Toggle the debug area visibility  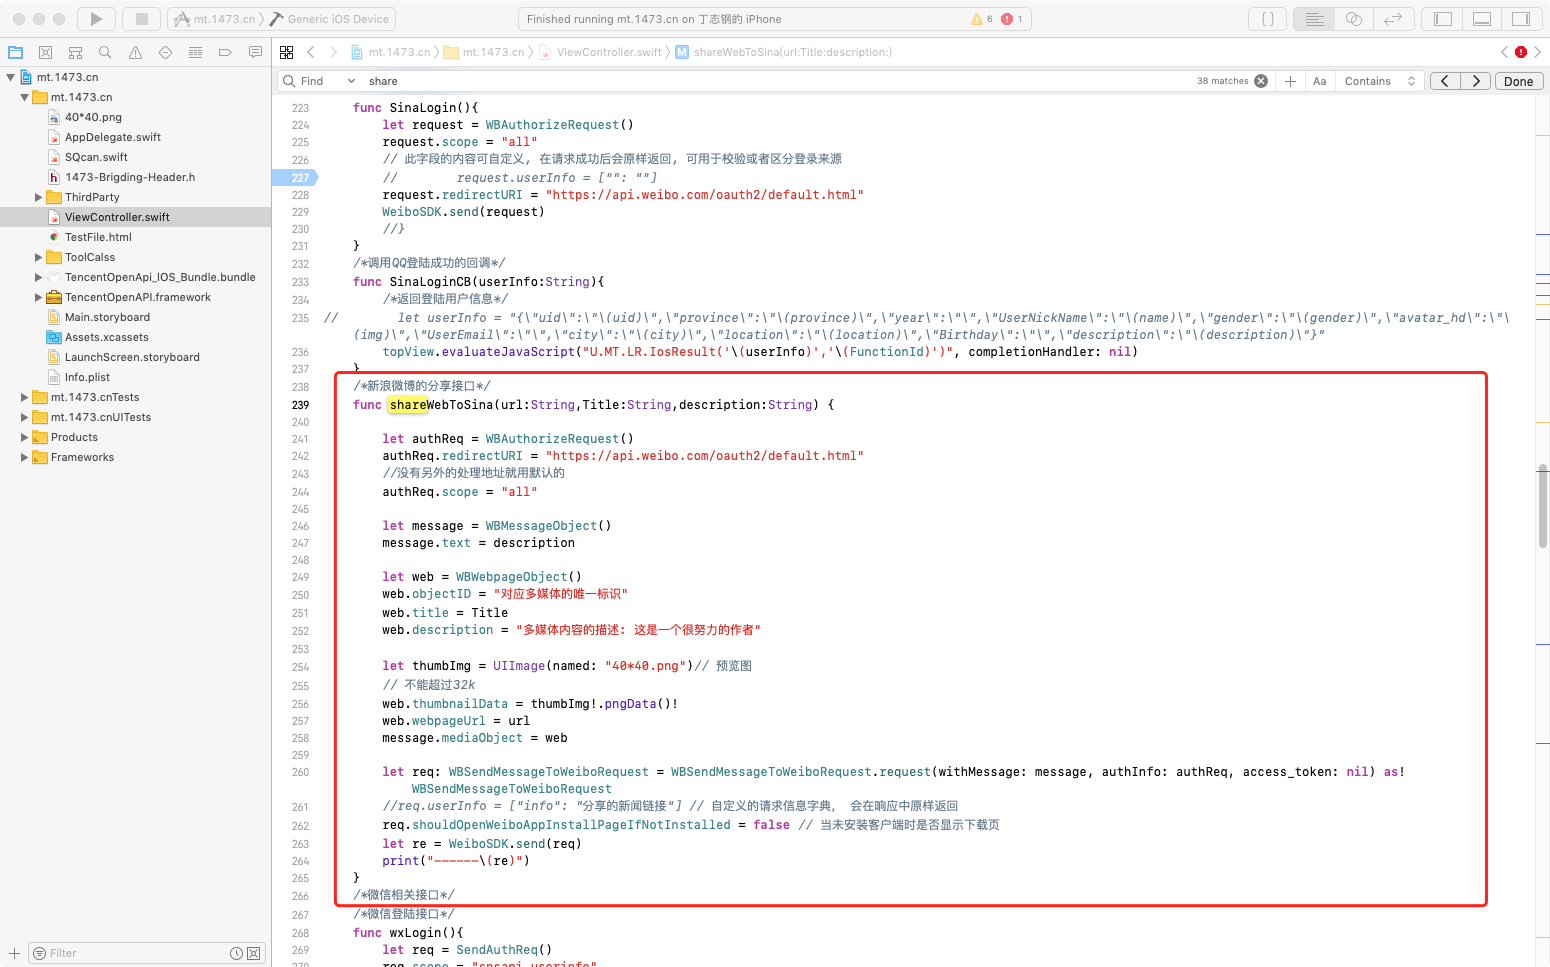point(1482,19)
